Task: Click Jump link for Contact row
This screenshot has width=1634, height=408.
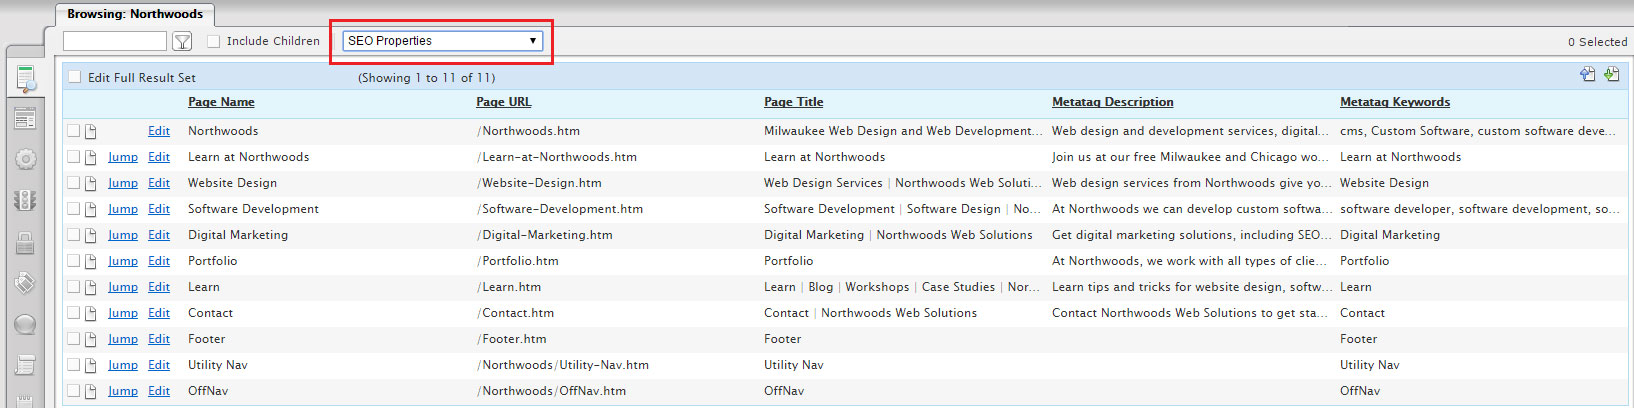Action: (x=123, y=313)
